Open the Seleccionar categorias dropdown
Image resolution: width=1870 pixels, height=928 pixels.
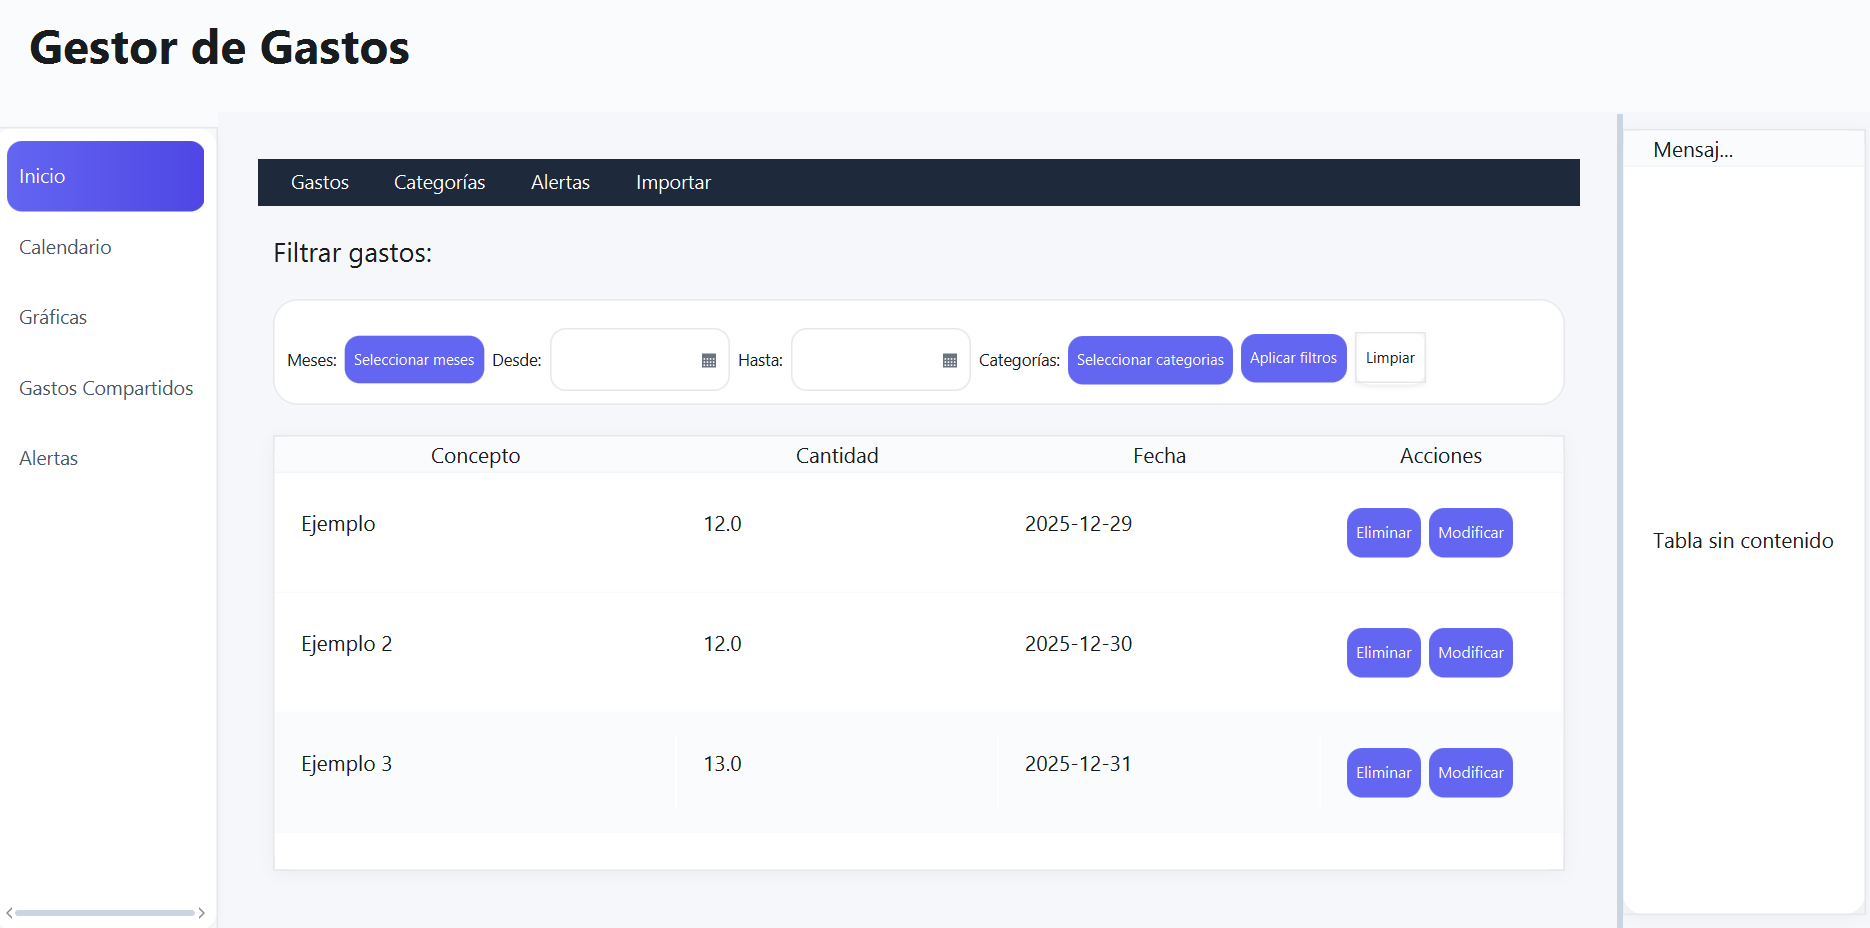coord(1150,360)
